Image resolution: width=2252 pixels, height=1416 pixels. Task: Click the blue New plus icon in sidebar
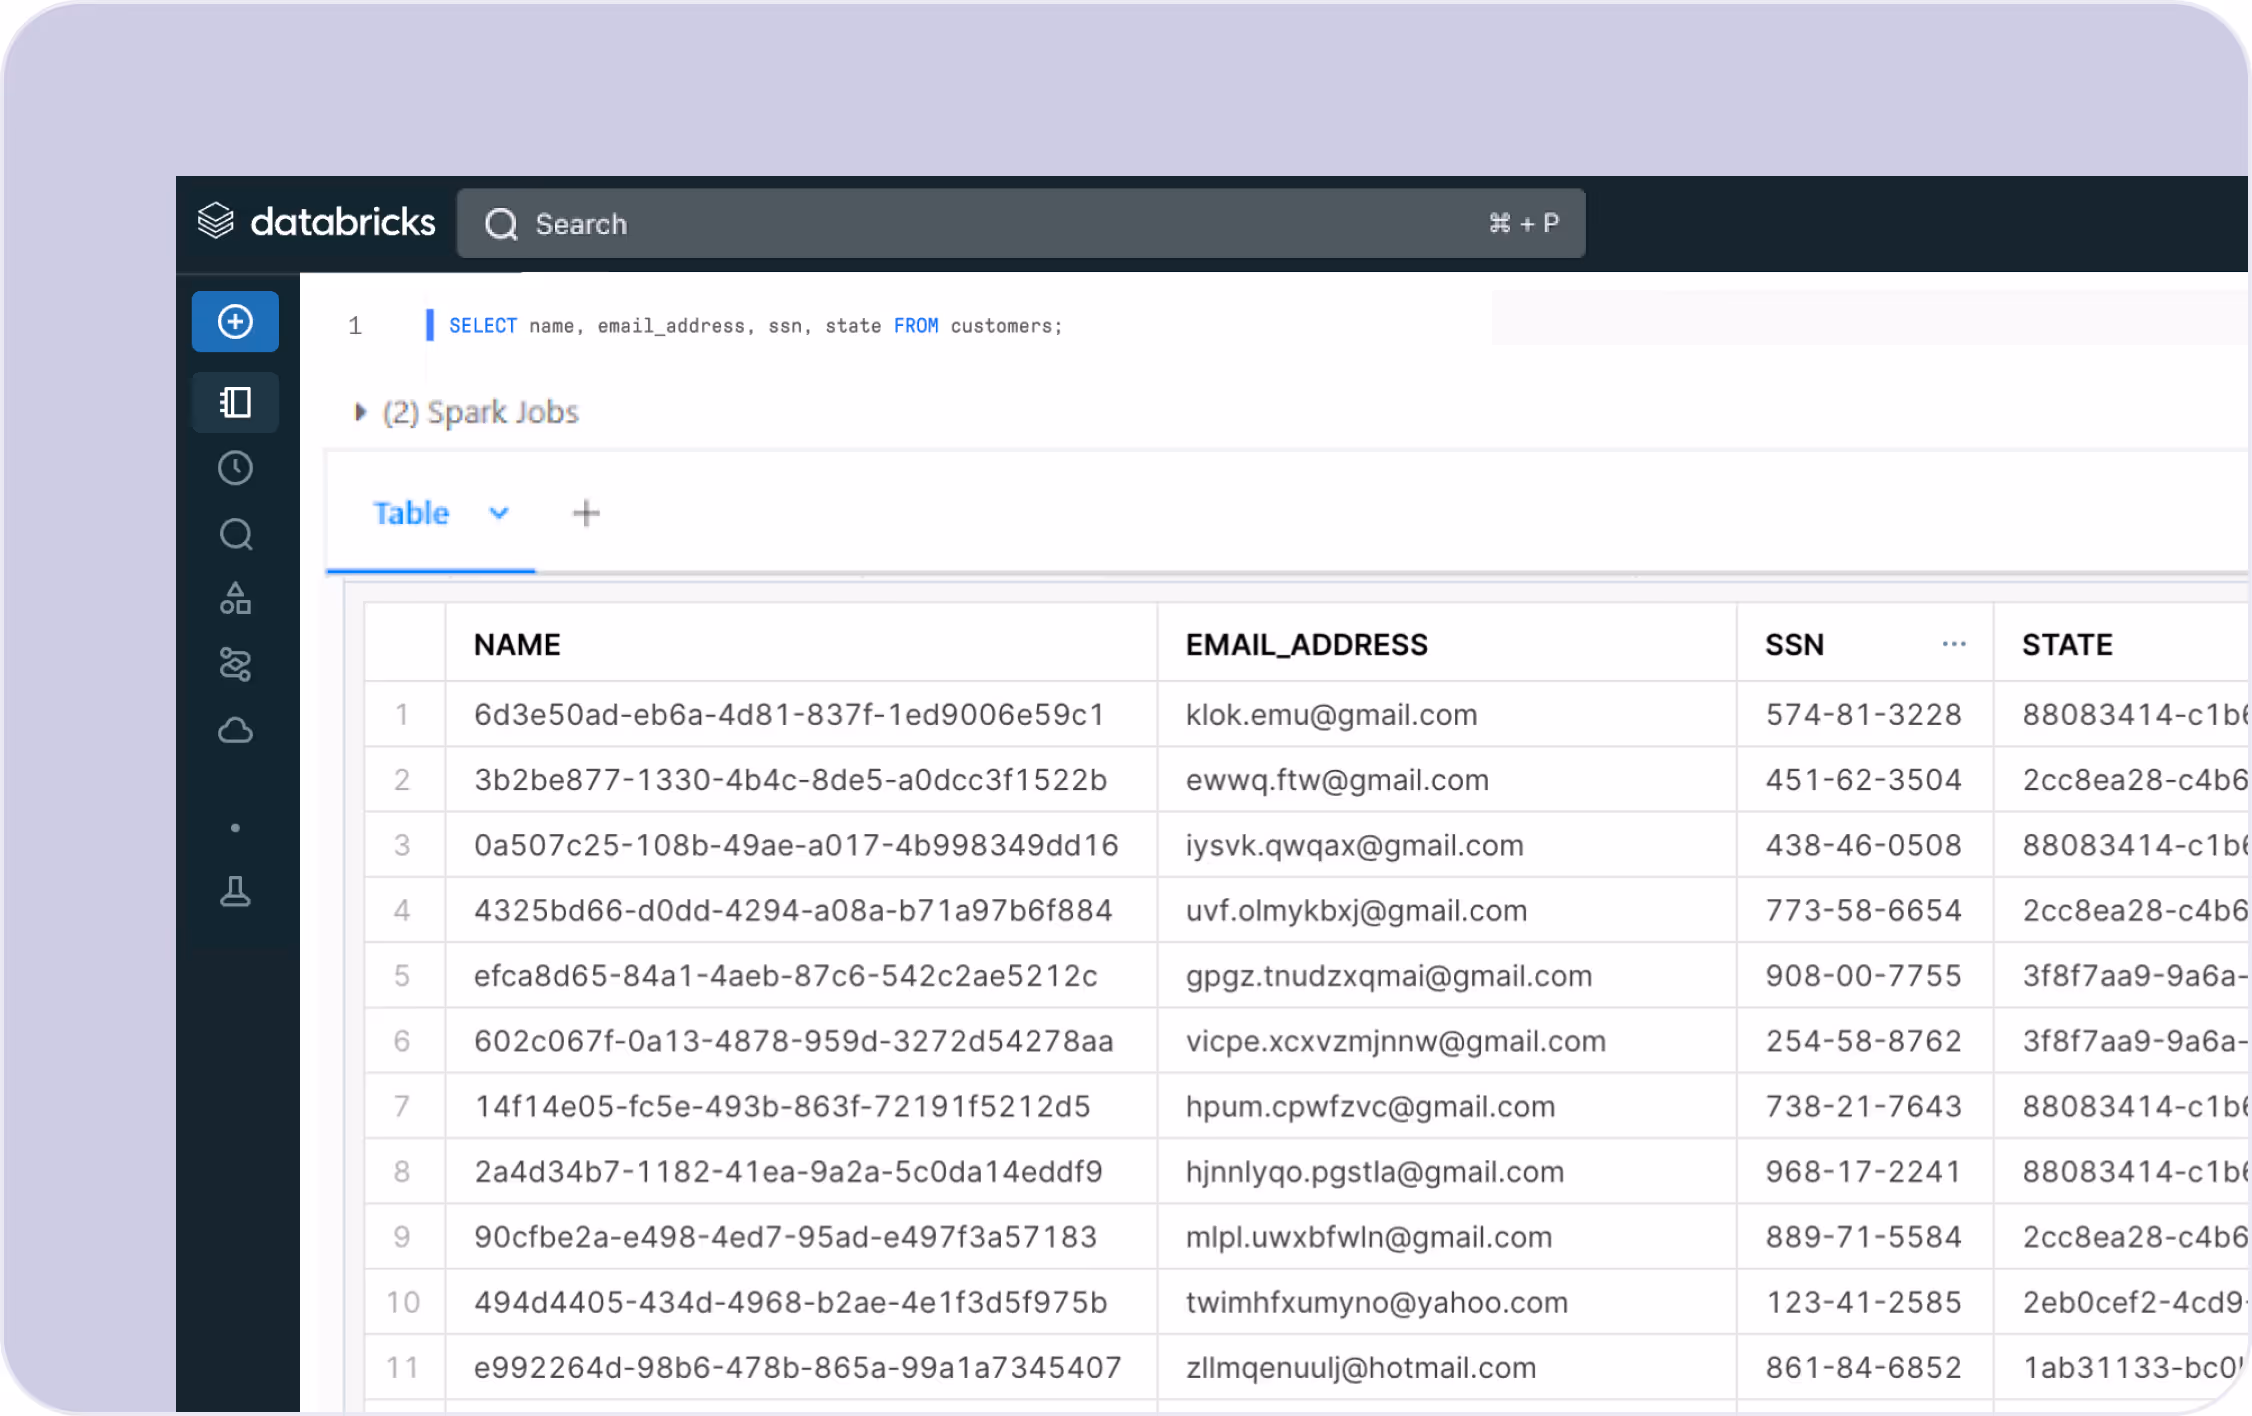[235, 322]
